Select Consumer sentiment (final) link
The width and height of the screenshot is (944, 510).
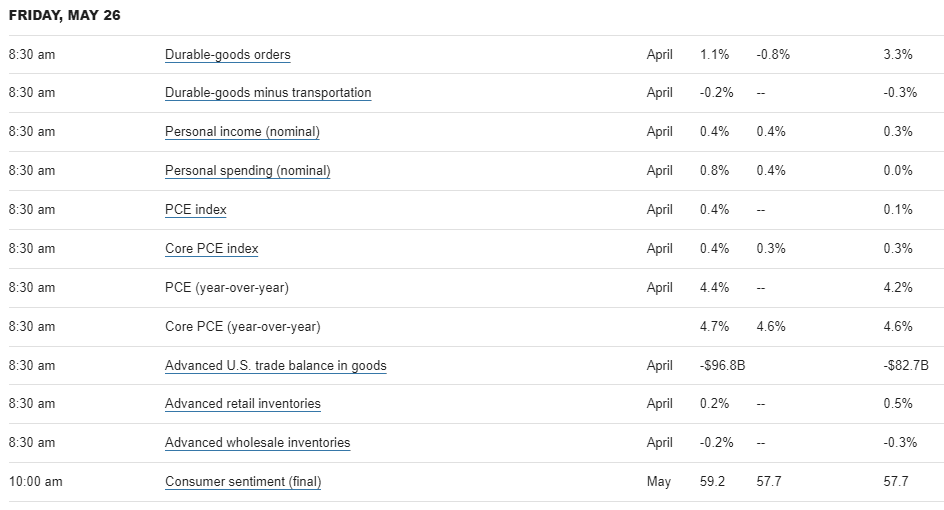(243, 482)
